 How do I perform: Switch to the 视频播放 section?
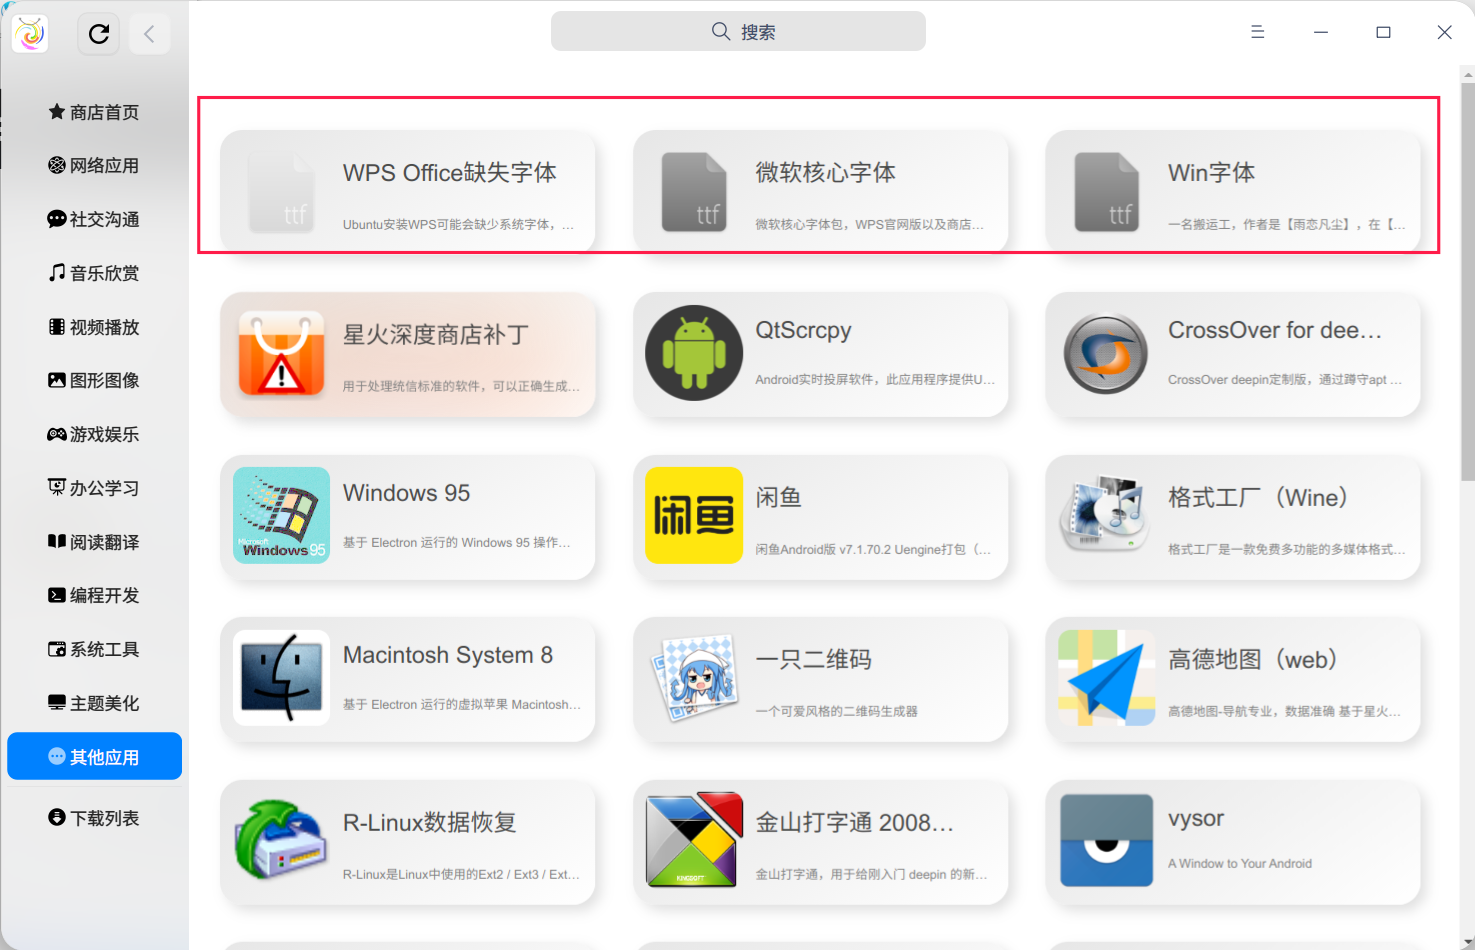click(93, 326)
